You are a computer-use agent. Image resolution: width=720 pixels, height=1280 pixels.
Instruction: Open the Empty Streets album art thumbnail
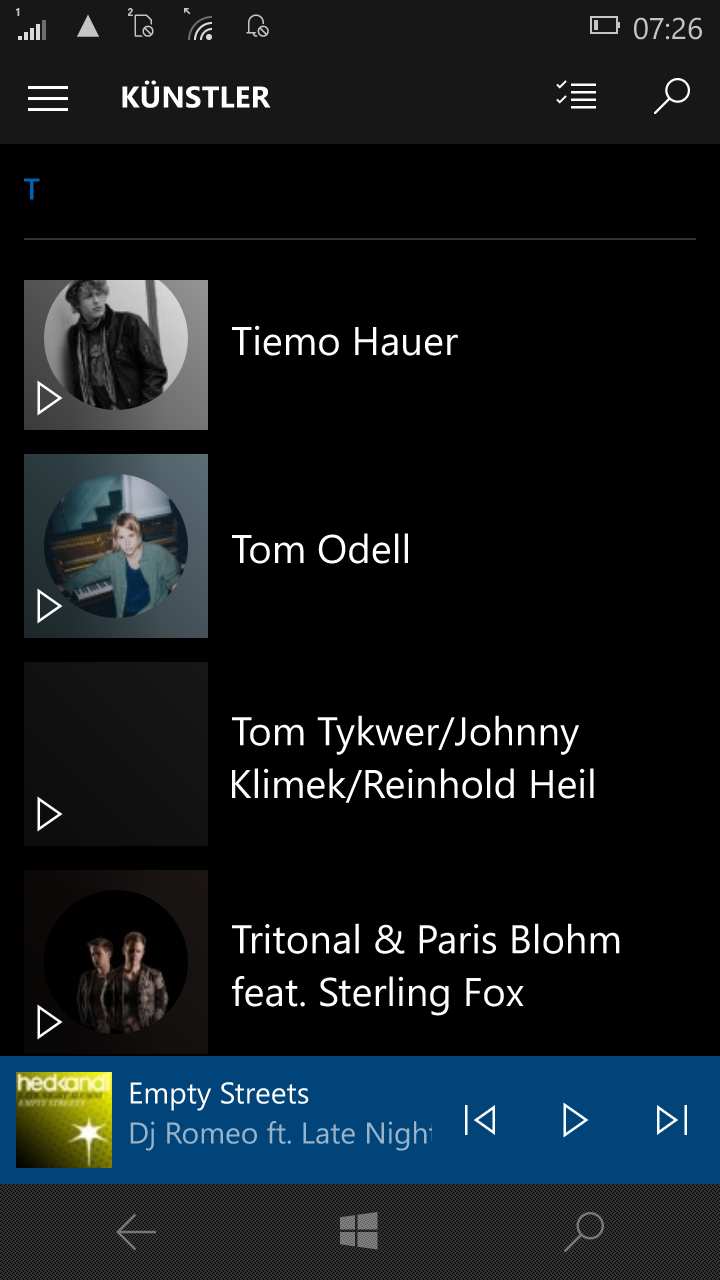(x=64, y=1120)
